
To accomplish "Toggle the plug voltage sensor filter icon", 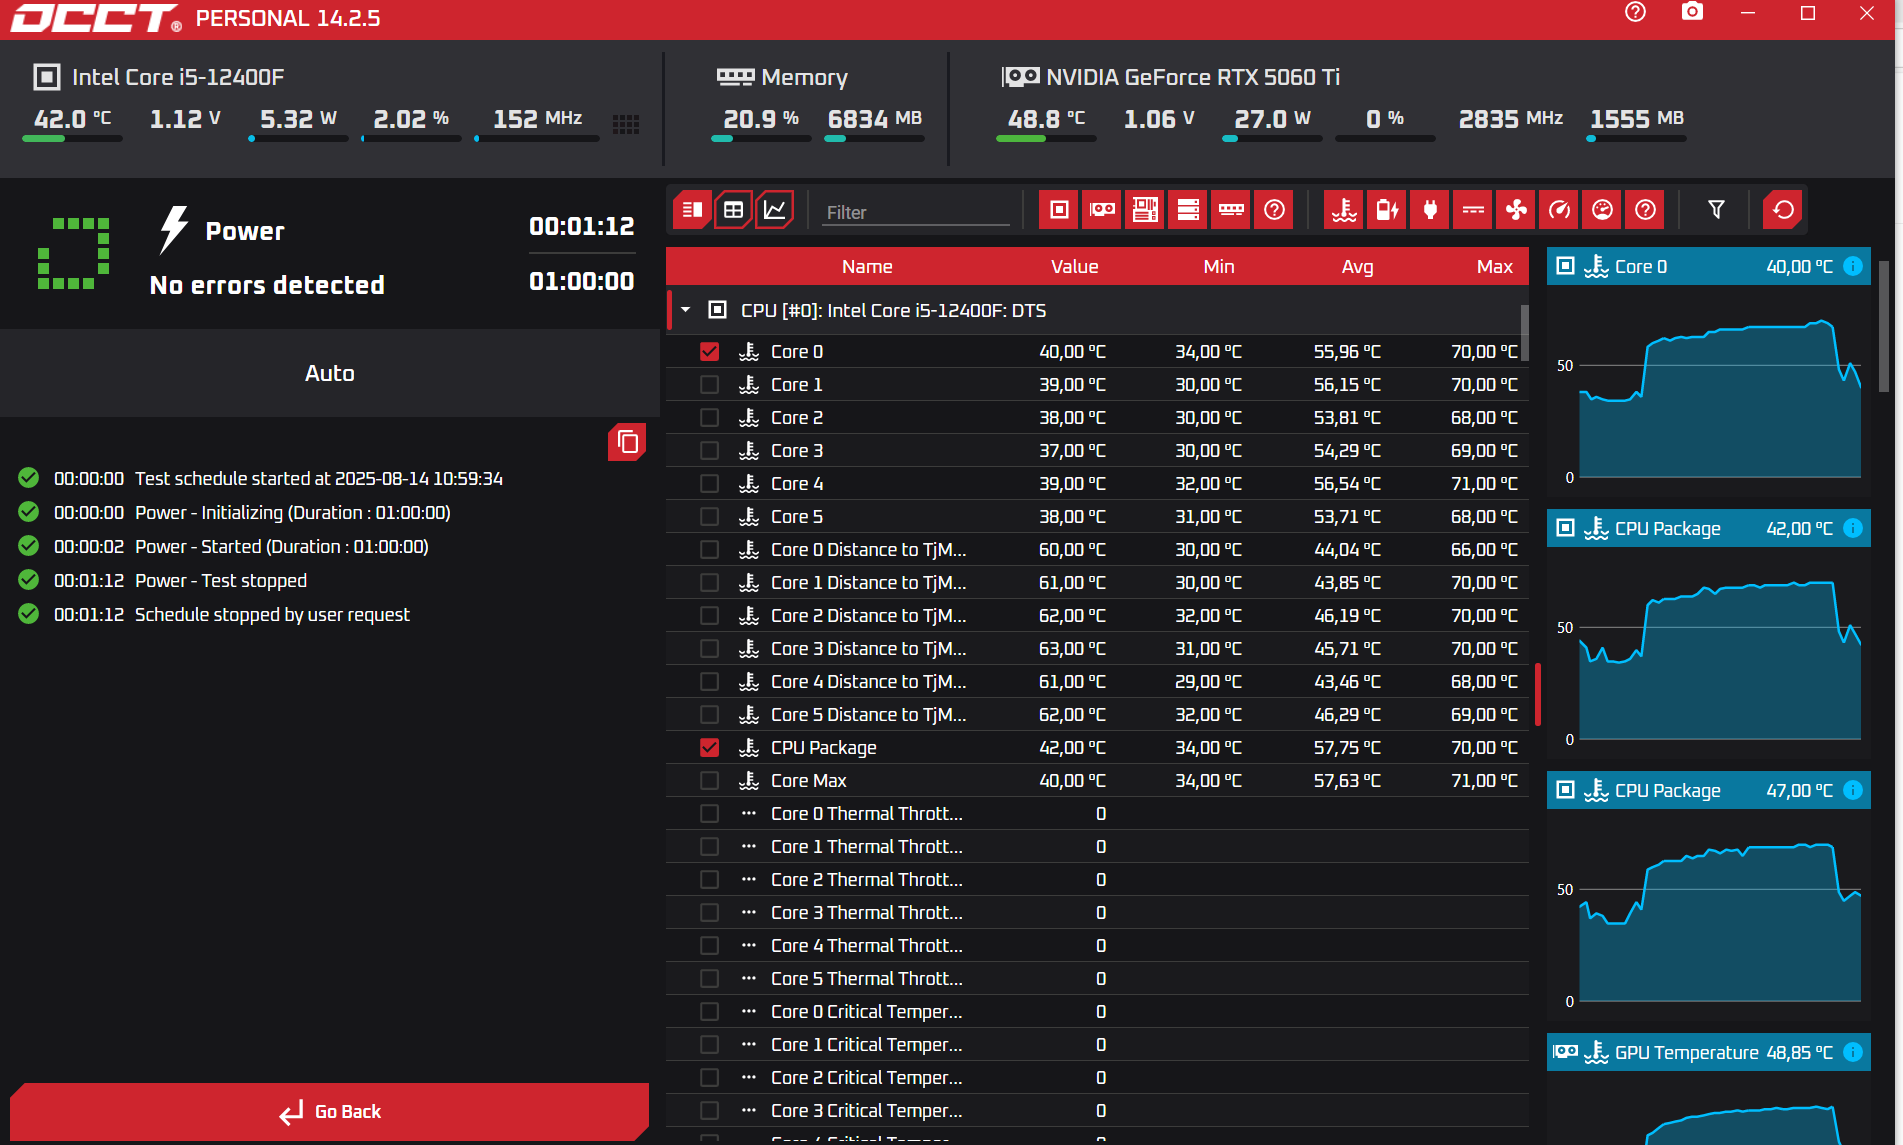I will click(1430, 210).
